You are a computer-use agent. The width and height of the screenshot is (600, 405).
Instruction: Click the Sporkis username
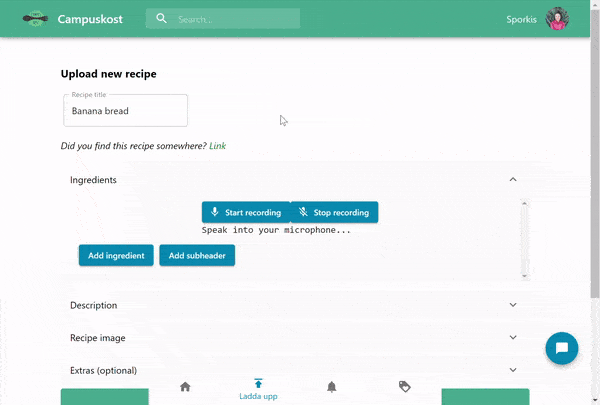(x=521, y=19)
